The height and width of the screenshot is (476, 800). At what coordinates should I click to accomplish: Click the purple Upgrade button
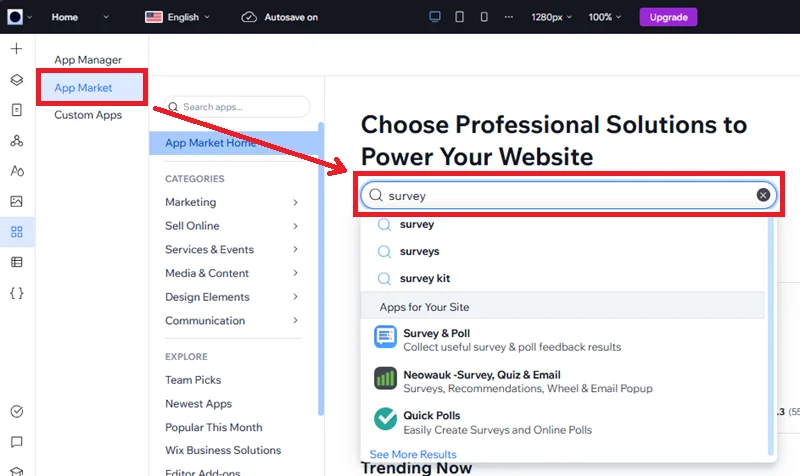click(x=668, y=17)
